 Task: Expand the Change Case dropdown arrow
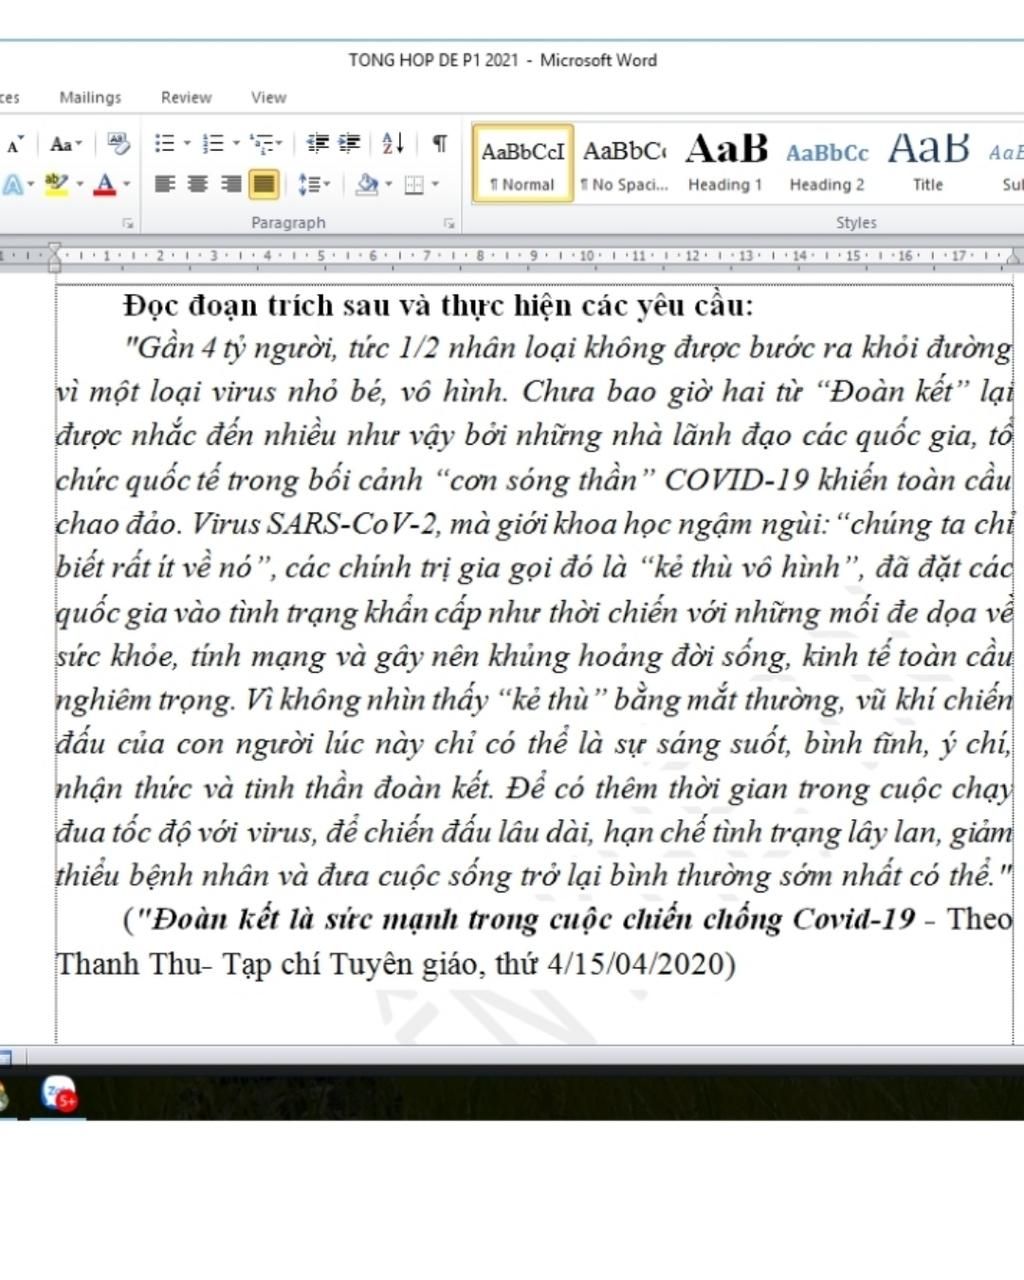[x=79, y=145]
